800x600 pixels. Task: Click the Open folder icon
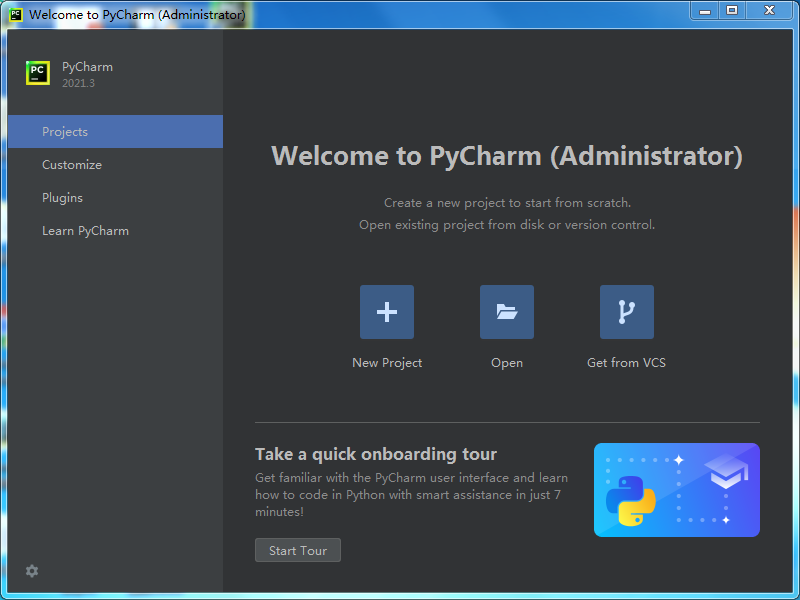coord(507,312)
